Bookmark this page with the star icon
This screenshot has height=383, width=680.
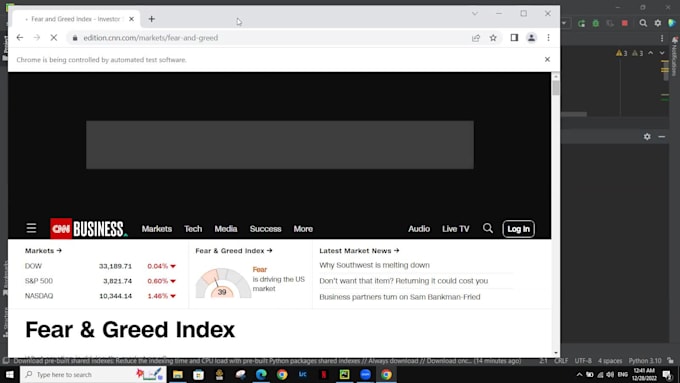493,38
